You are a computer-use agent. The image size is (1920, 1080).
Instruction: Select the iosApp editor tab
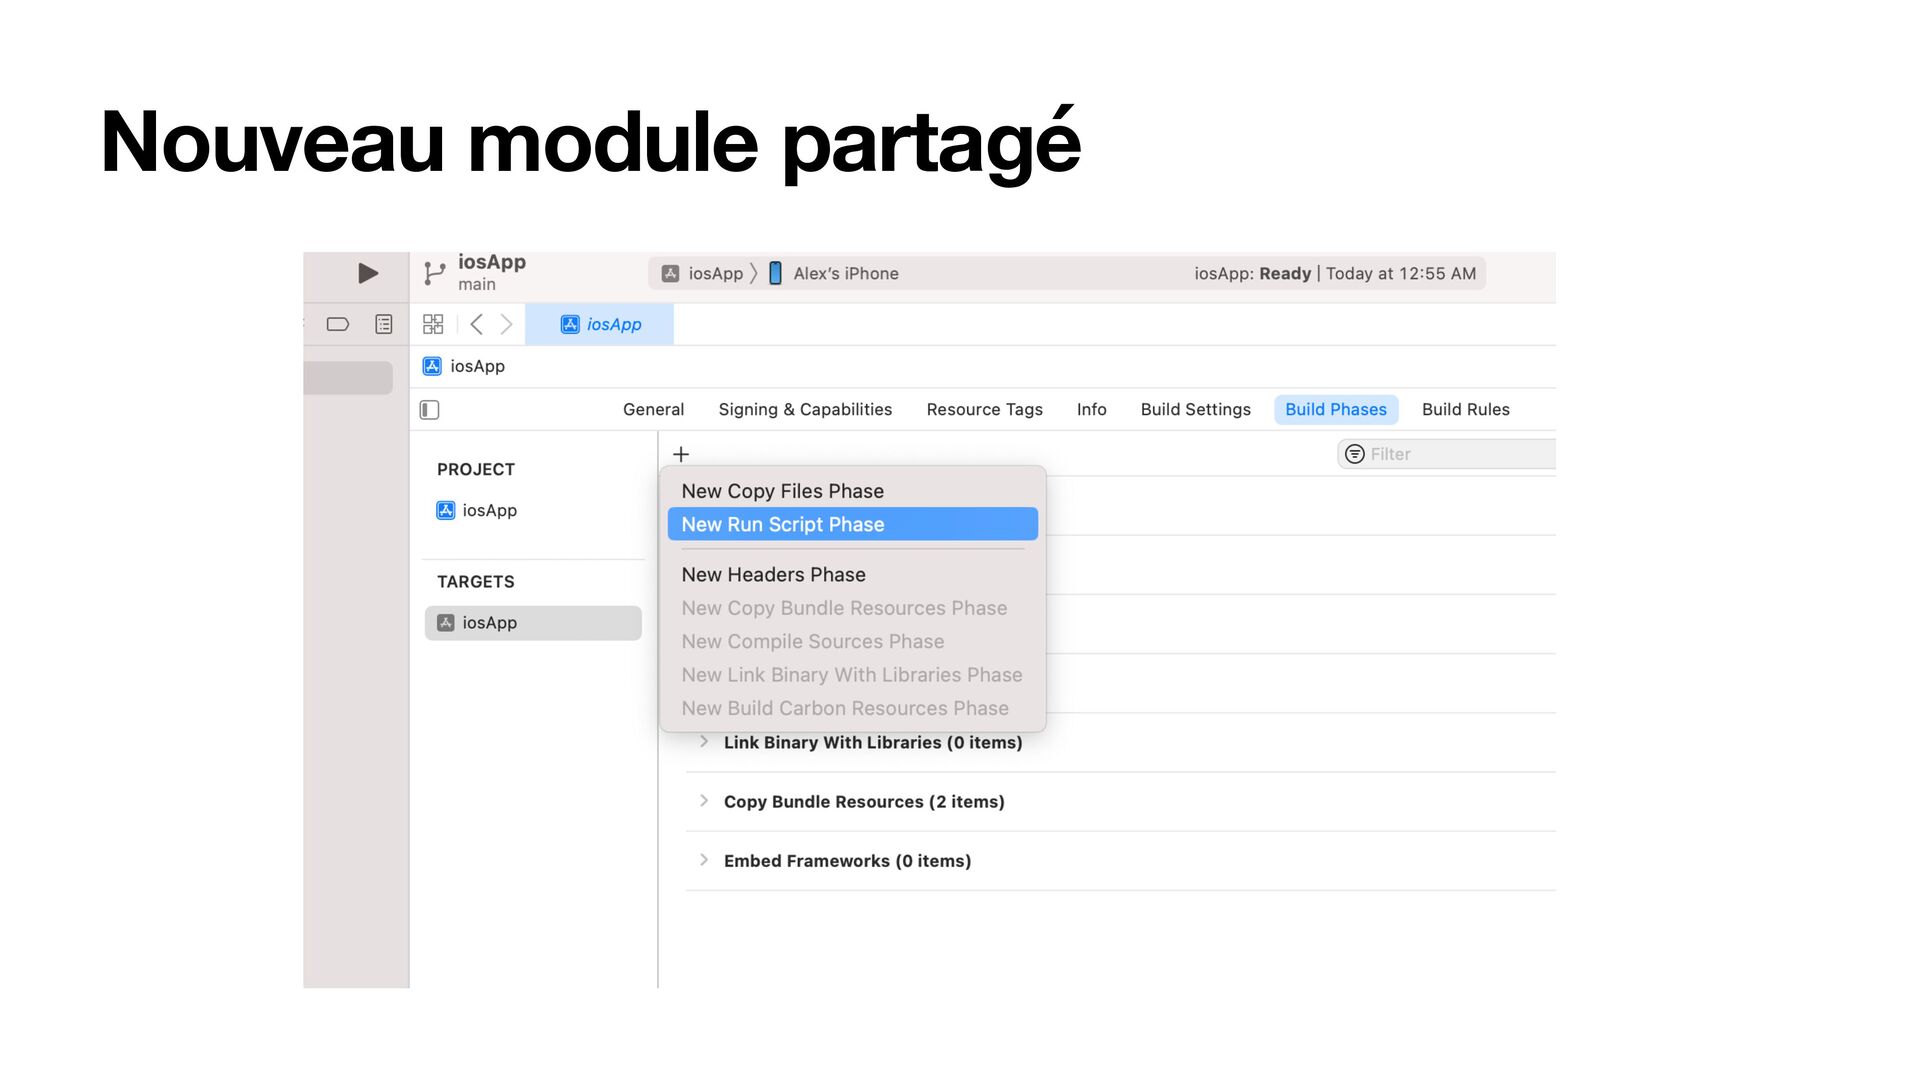(600, 324)
